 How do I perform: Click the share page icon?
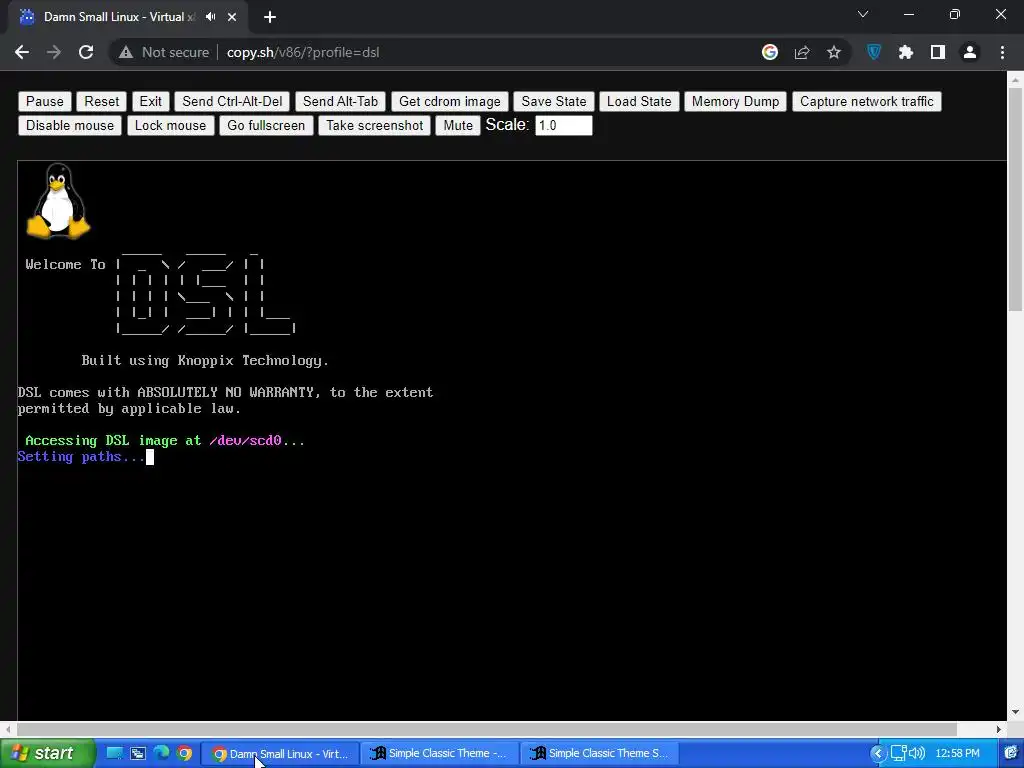tap(802, 52)
